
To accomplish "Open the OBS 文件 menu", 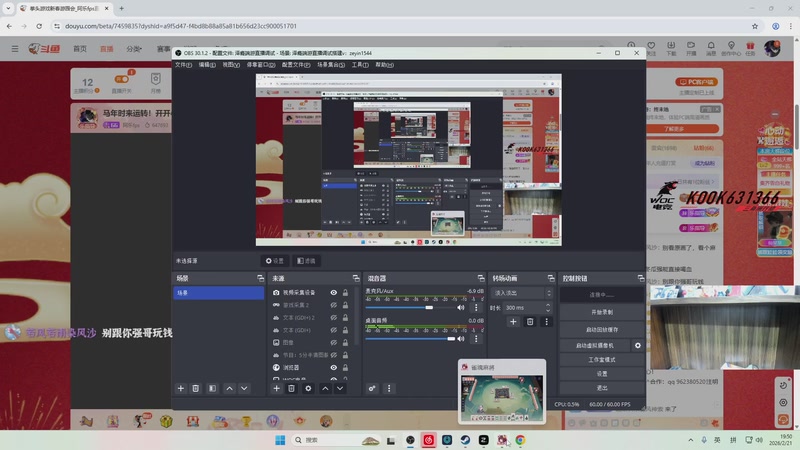I will (183, 65).
